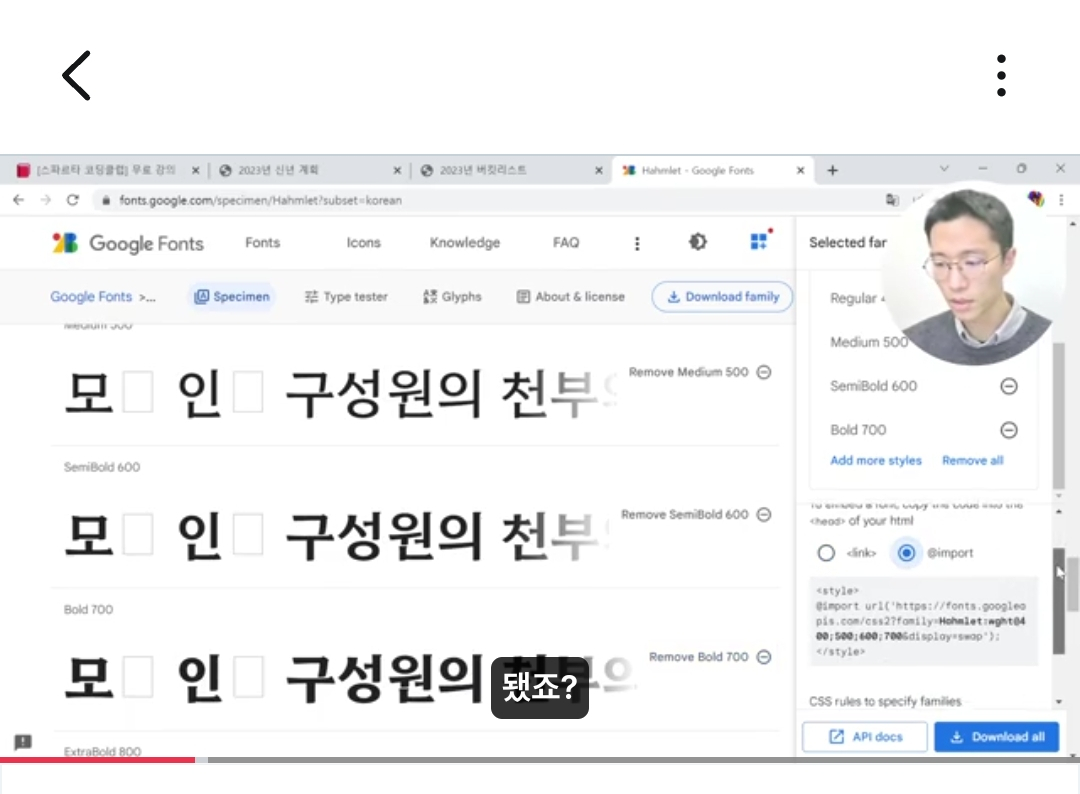Click 'CSS rules to specify families' text
The image size is (1080, 794).
tap(885, 701)
